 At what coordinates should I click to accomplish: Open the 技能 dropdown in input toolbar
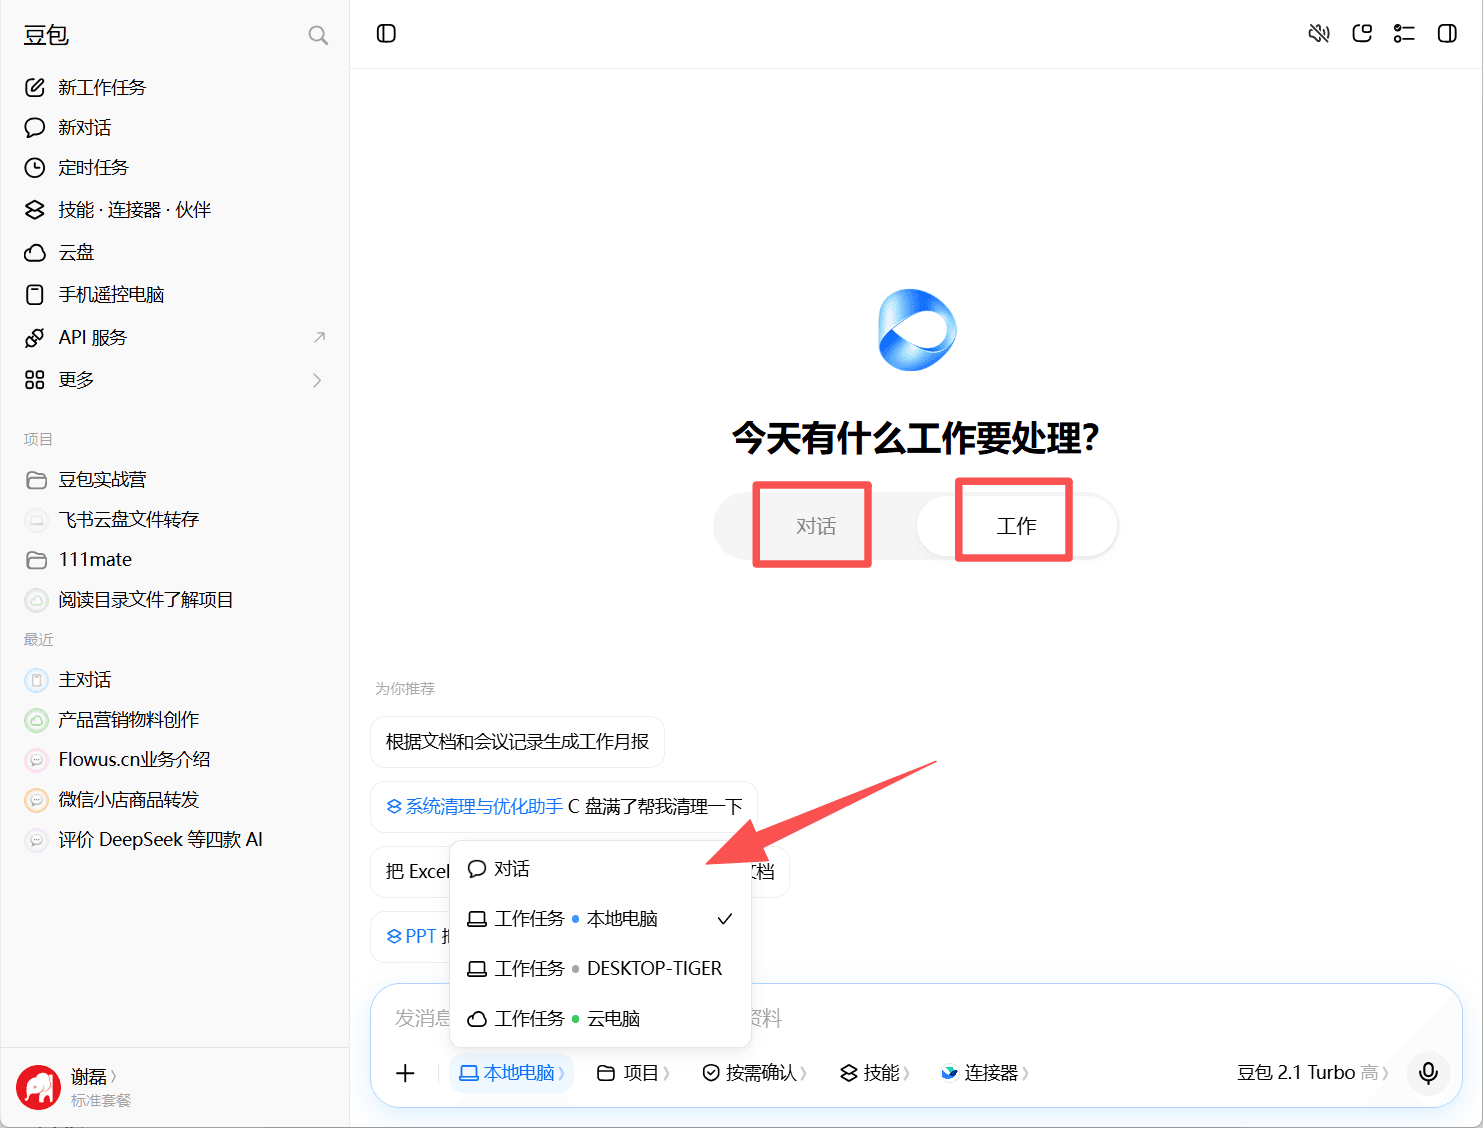pos(874,1073)
